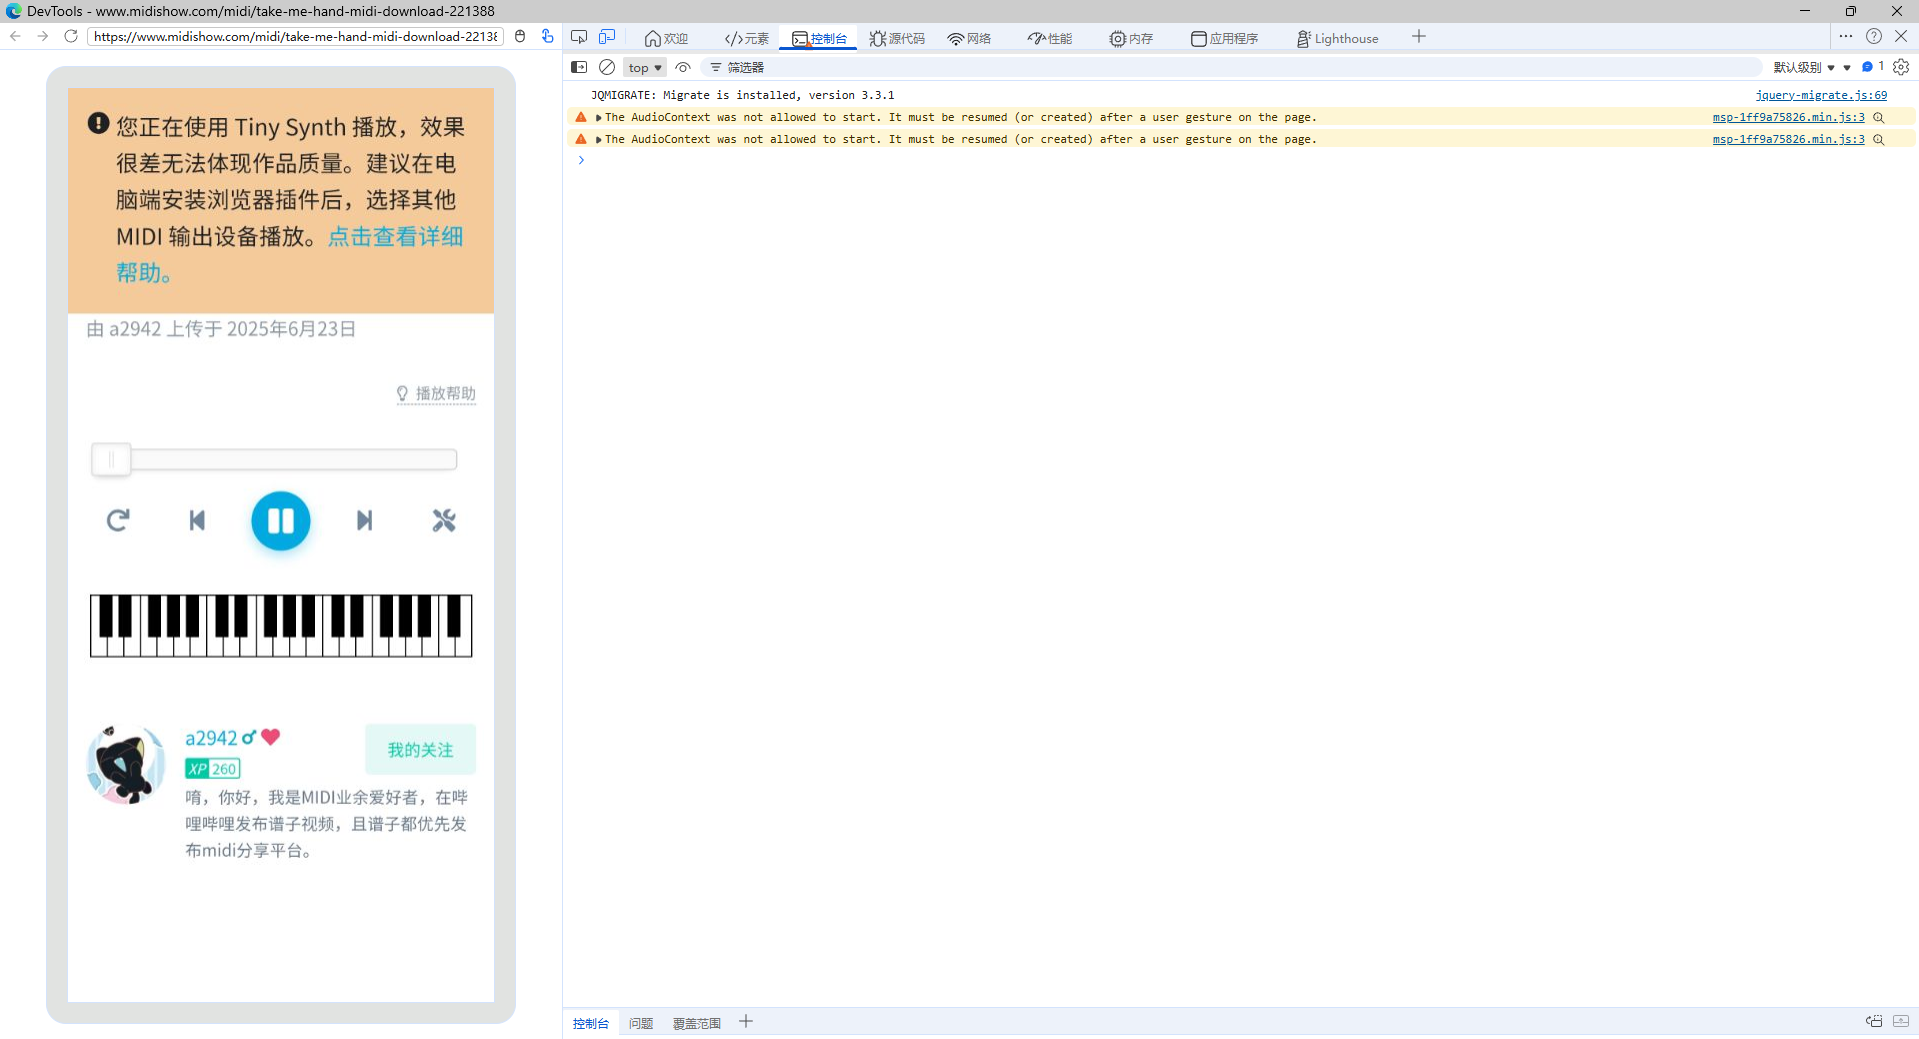Expand the first AudioContext warning
Viewport: 1919px width, 1039px height.
[598, 117]
